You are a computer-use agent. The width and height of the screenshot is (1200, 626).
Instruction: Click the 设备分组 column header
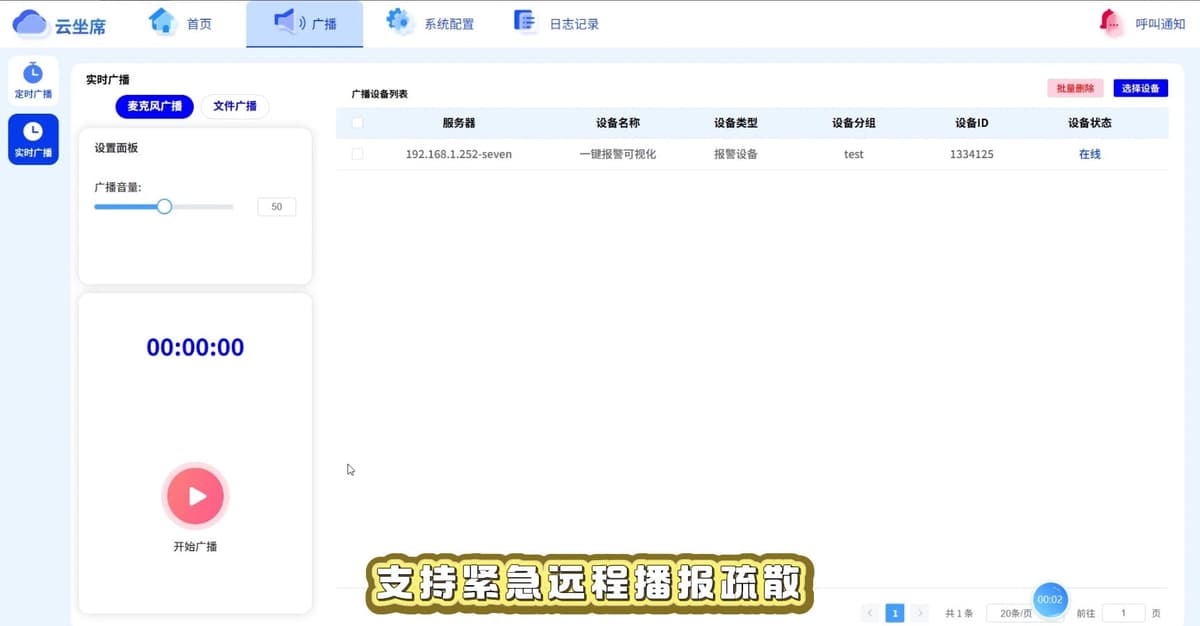[x=854, y=123]
